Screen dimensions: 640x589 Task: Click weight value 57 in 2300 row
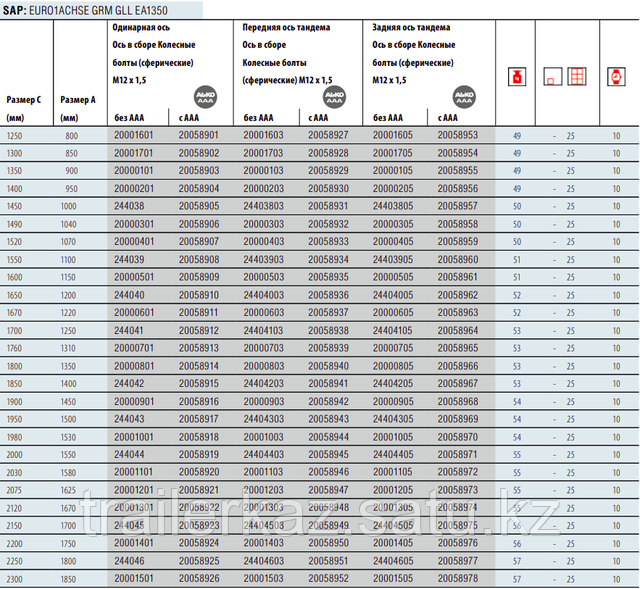517,580
